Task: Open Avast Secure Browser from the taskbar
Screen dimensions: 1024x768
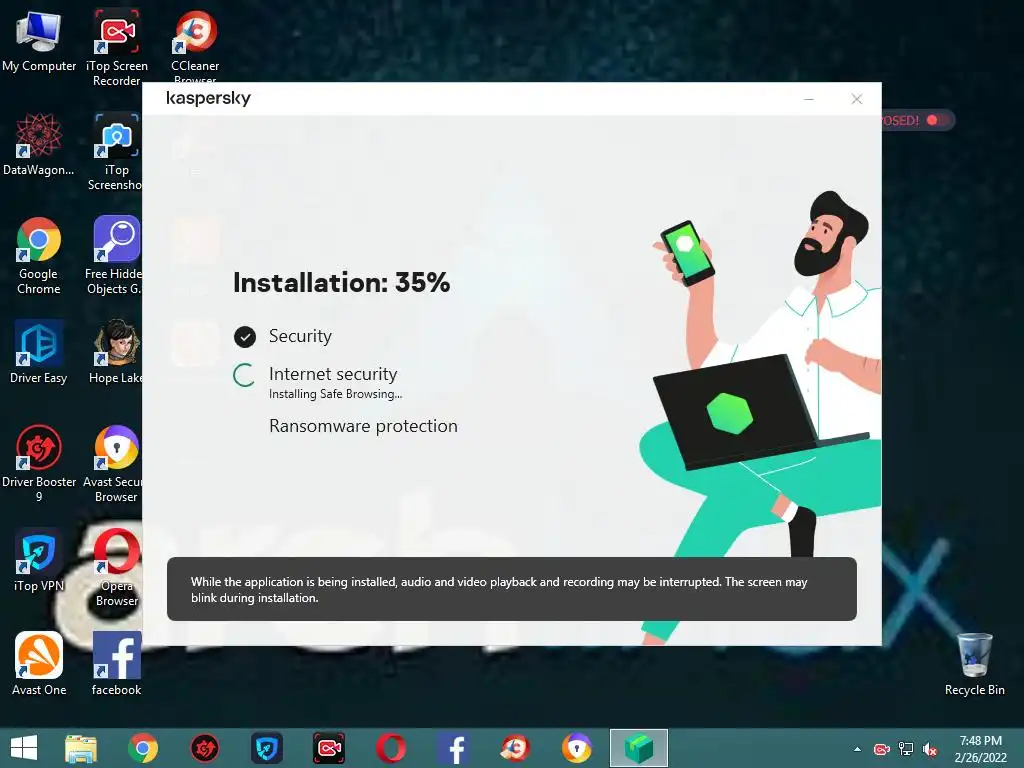Action: 577,748
